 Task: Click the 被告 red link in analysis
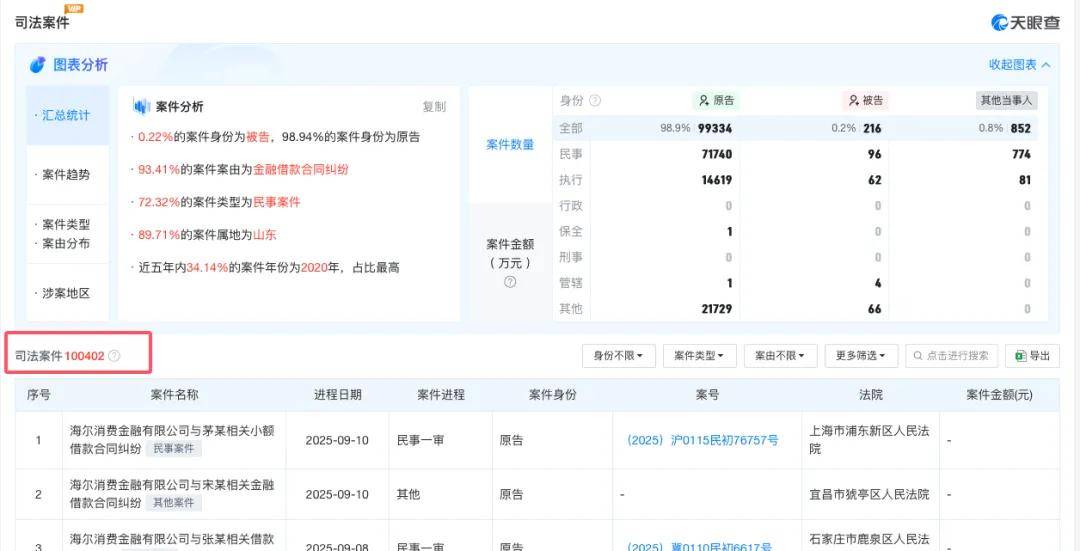coord(257,137)
